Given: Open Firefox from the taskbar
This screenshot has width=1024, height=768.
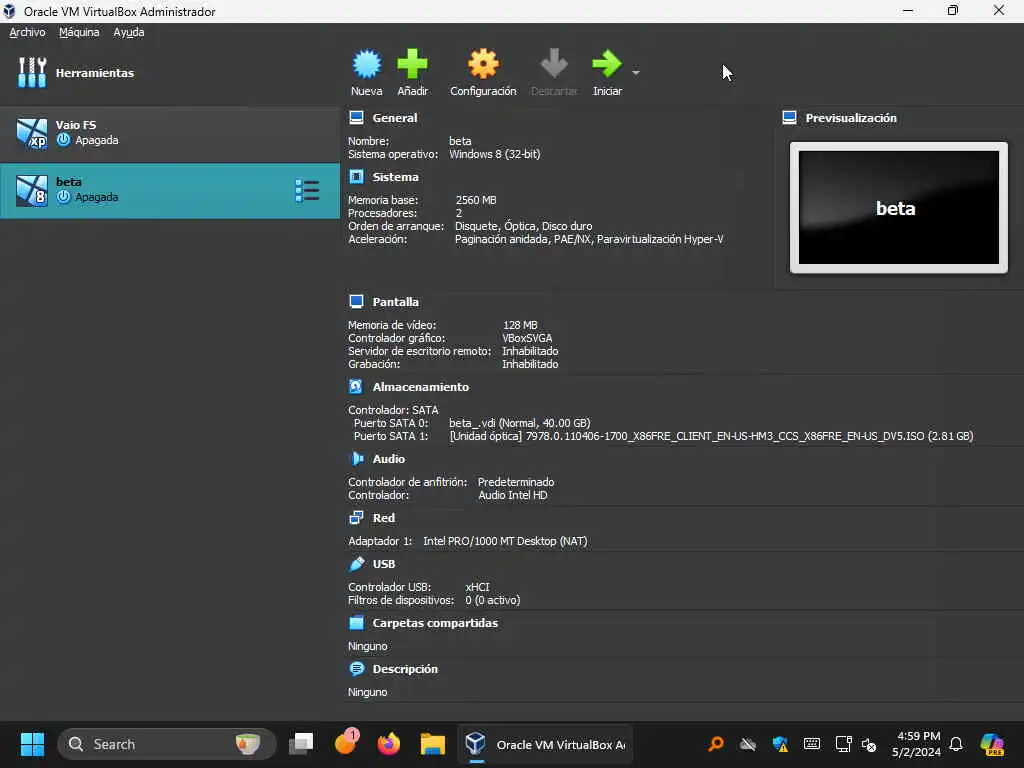Looking at the screenshot, I should point(389,744).
